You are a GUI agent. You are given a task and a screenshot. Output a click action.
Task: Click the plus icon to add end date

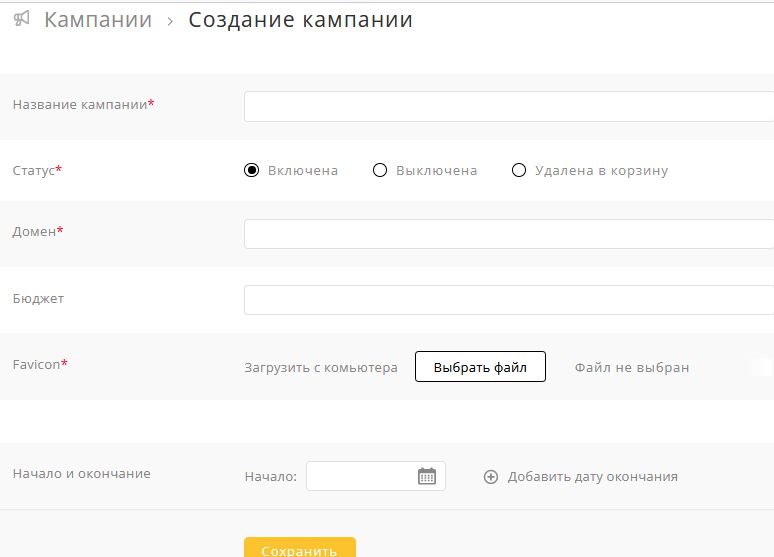[490, 477]
